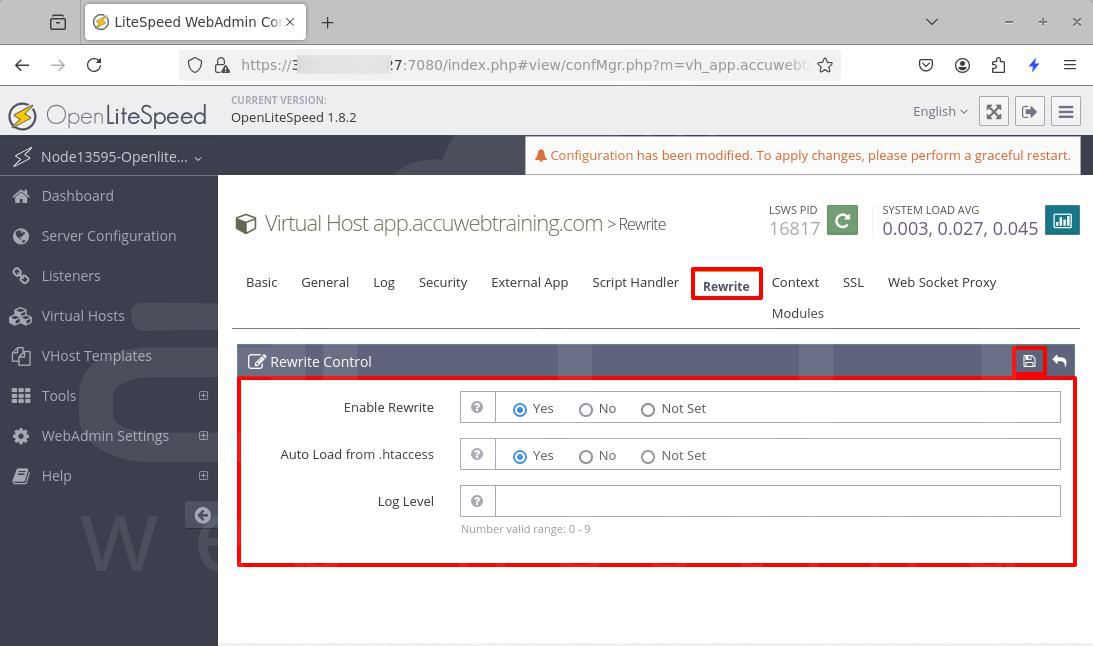Open the English language dropdown
This screenshot has width=1093, height=646.
(x=940, y=111)
